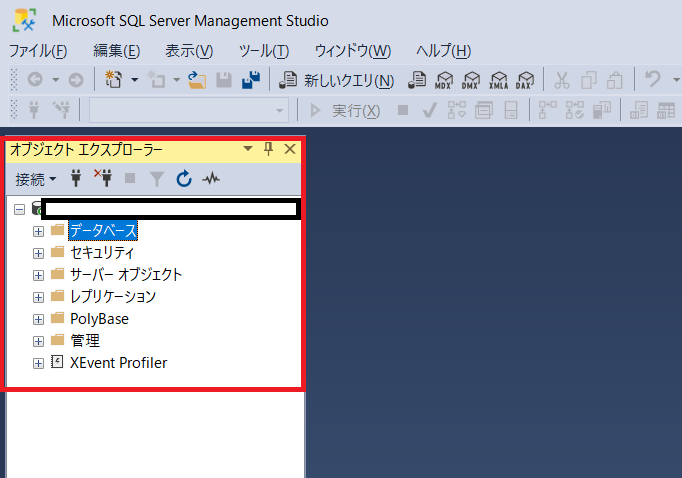Viewport: 682px width, 478px height.
Task: Expand the XEvent Profiler node
Action: pyautogui.click(x=38, y=364)
